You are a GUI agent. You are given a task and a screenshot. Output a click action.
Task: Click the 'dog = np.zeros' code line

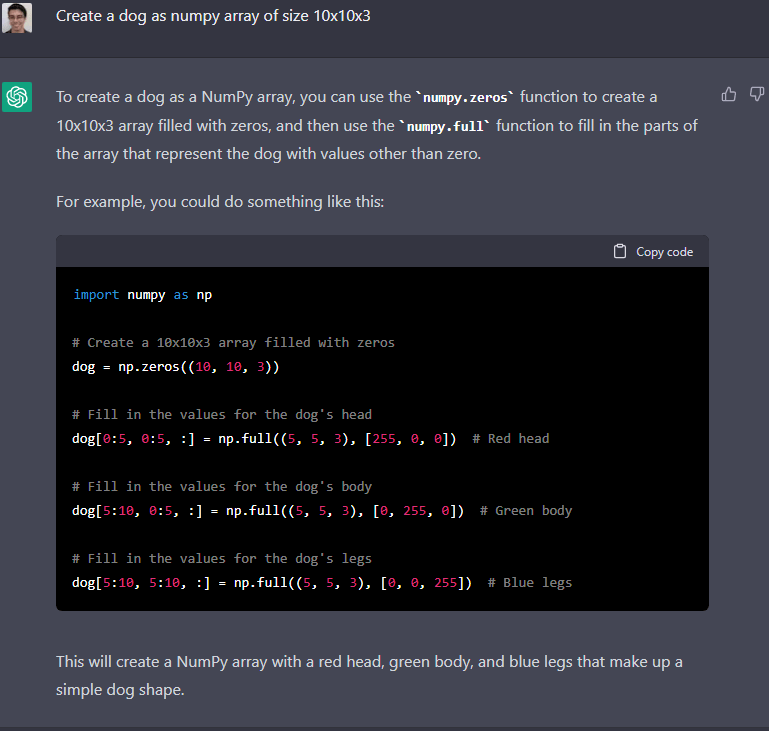[176, 367]
